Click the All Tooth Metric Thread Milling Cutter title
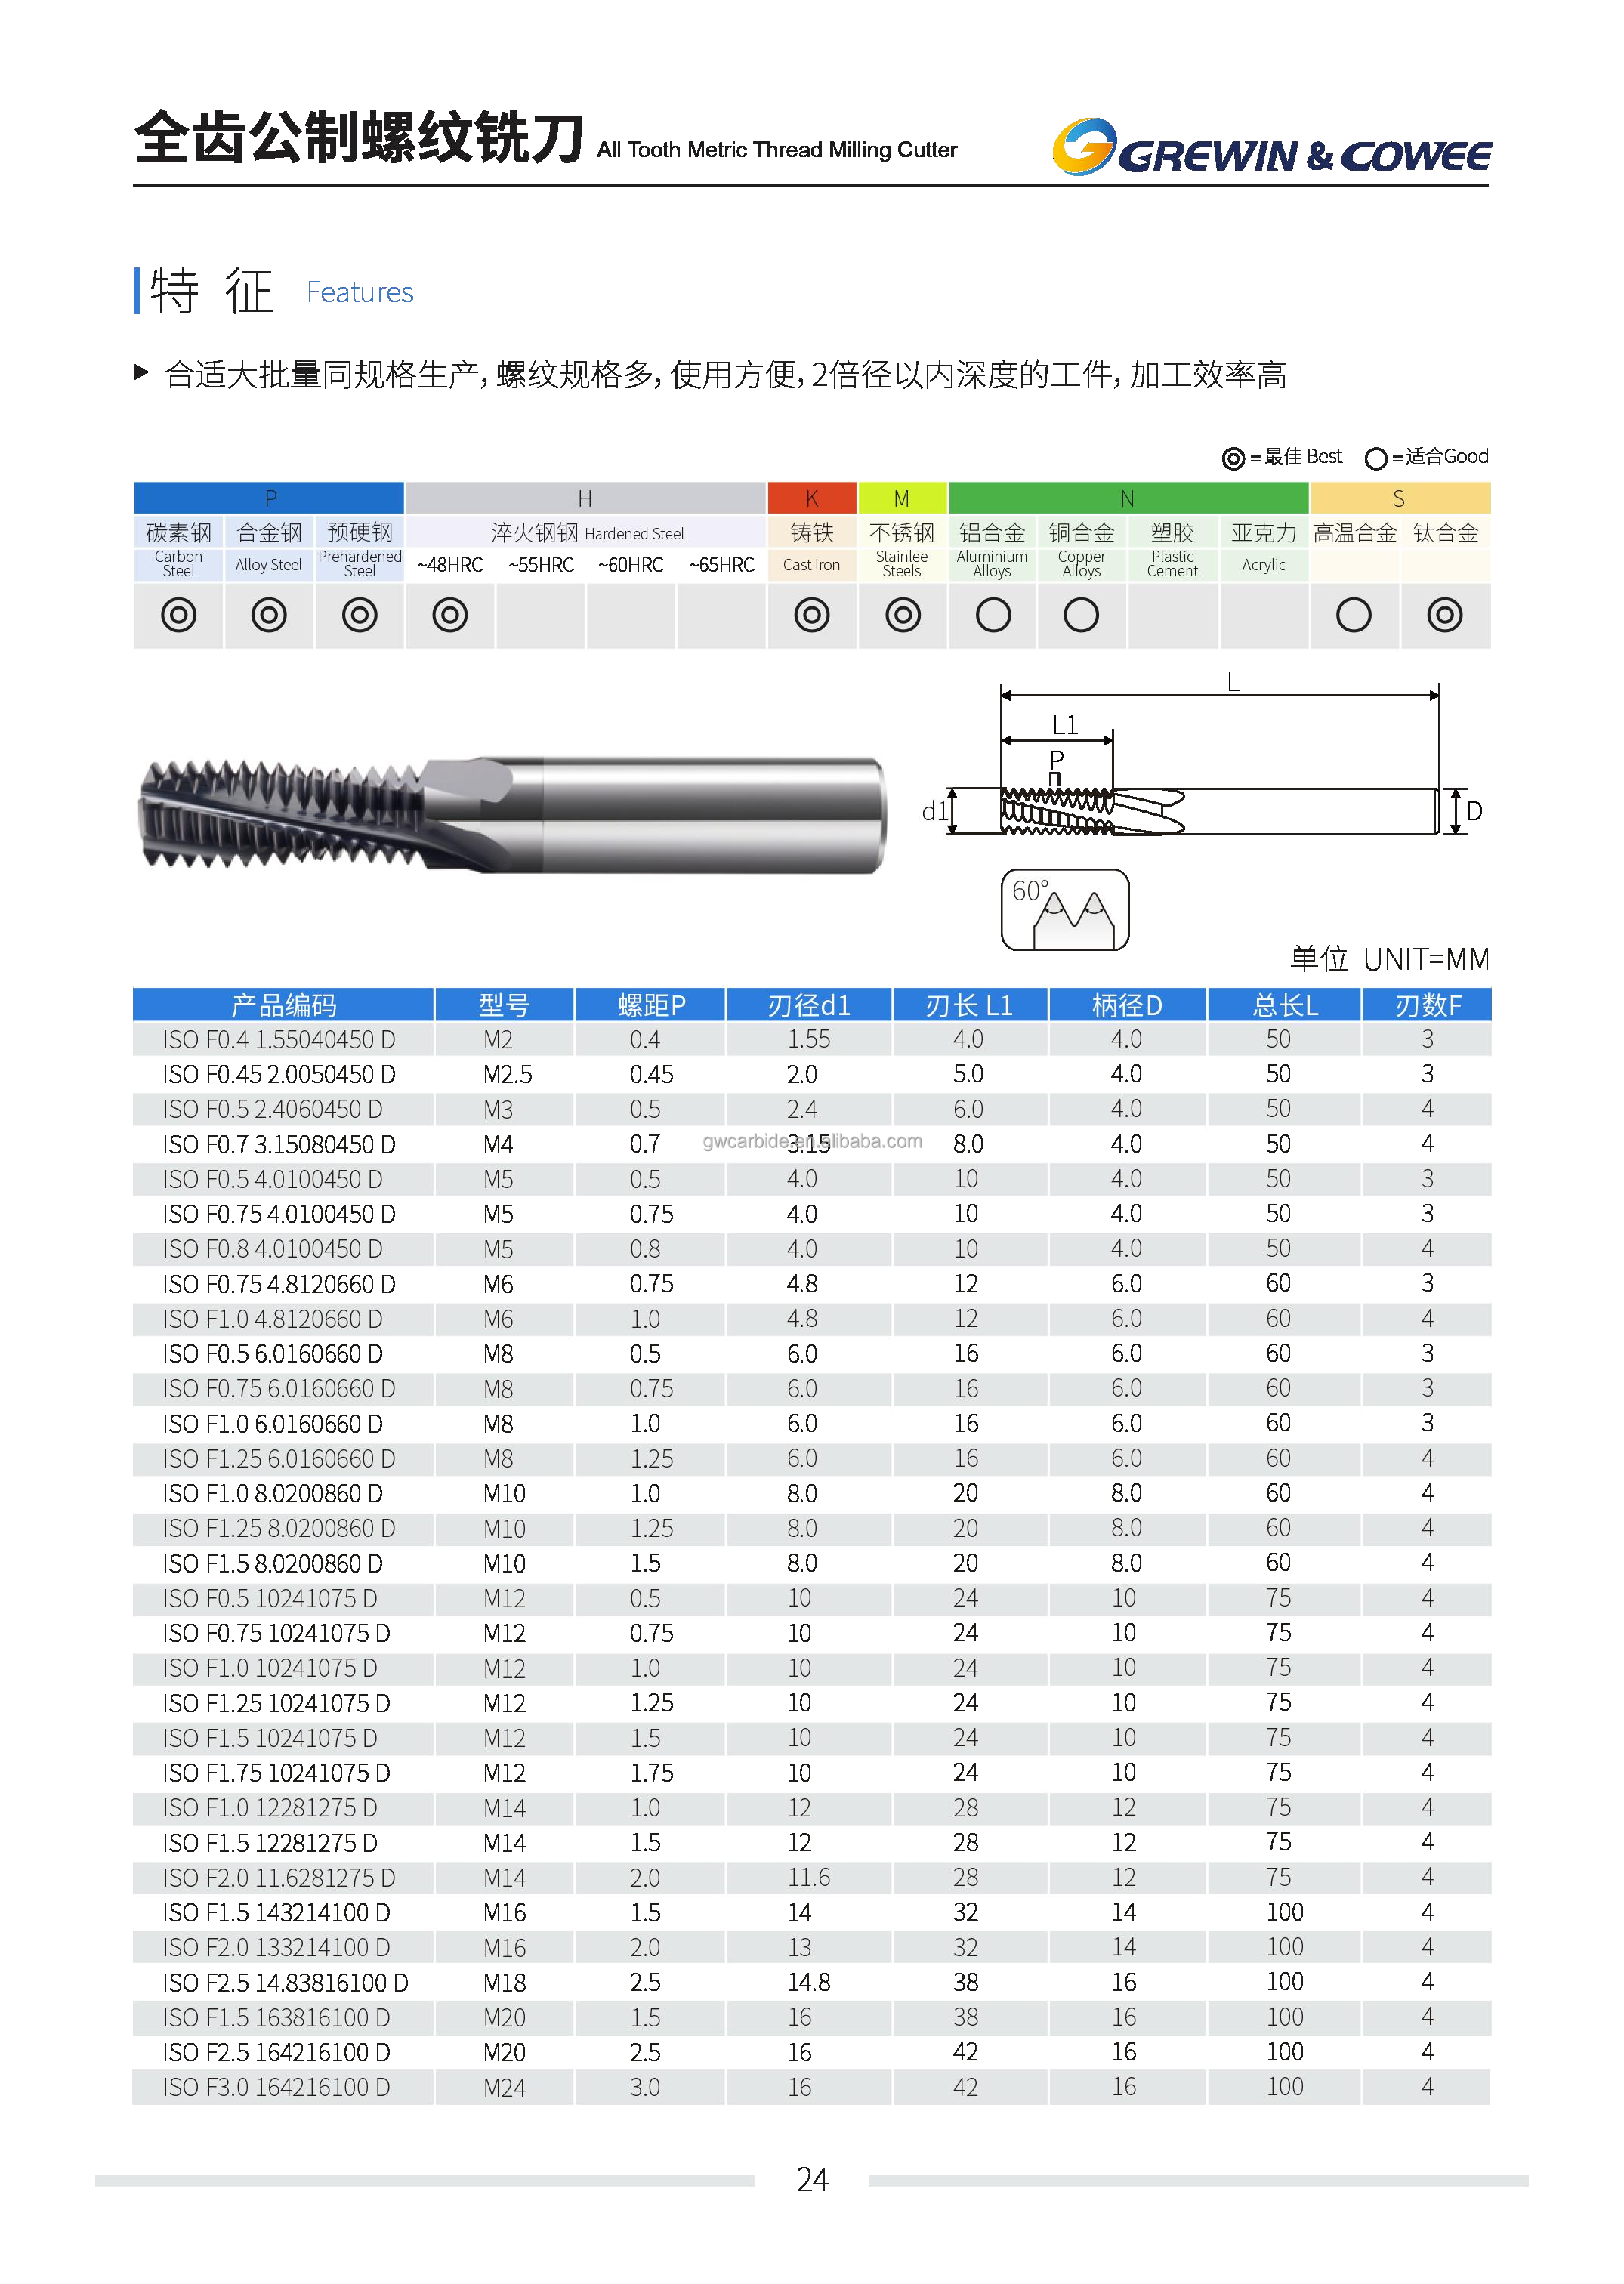 pyautogui.click(x=777, y=150)
